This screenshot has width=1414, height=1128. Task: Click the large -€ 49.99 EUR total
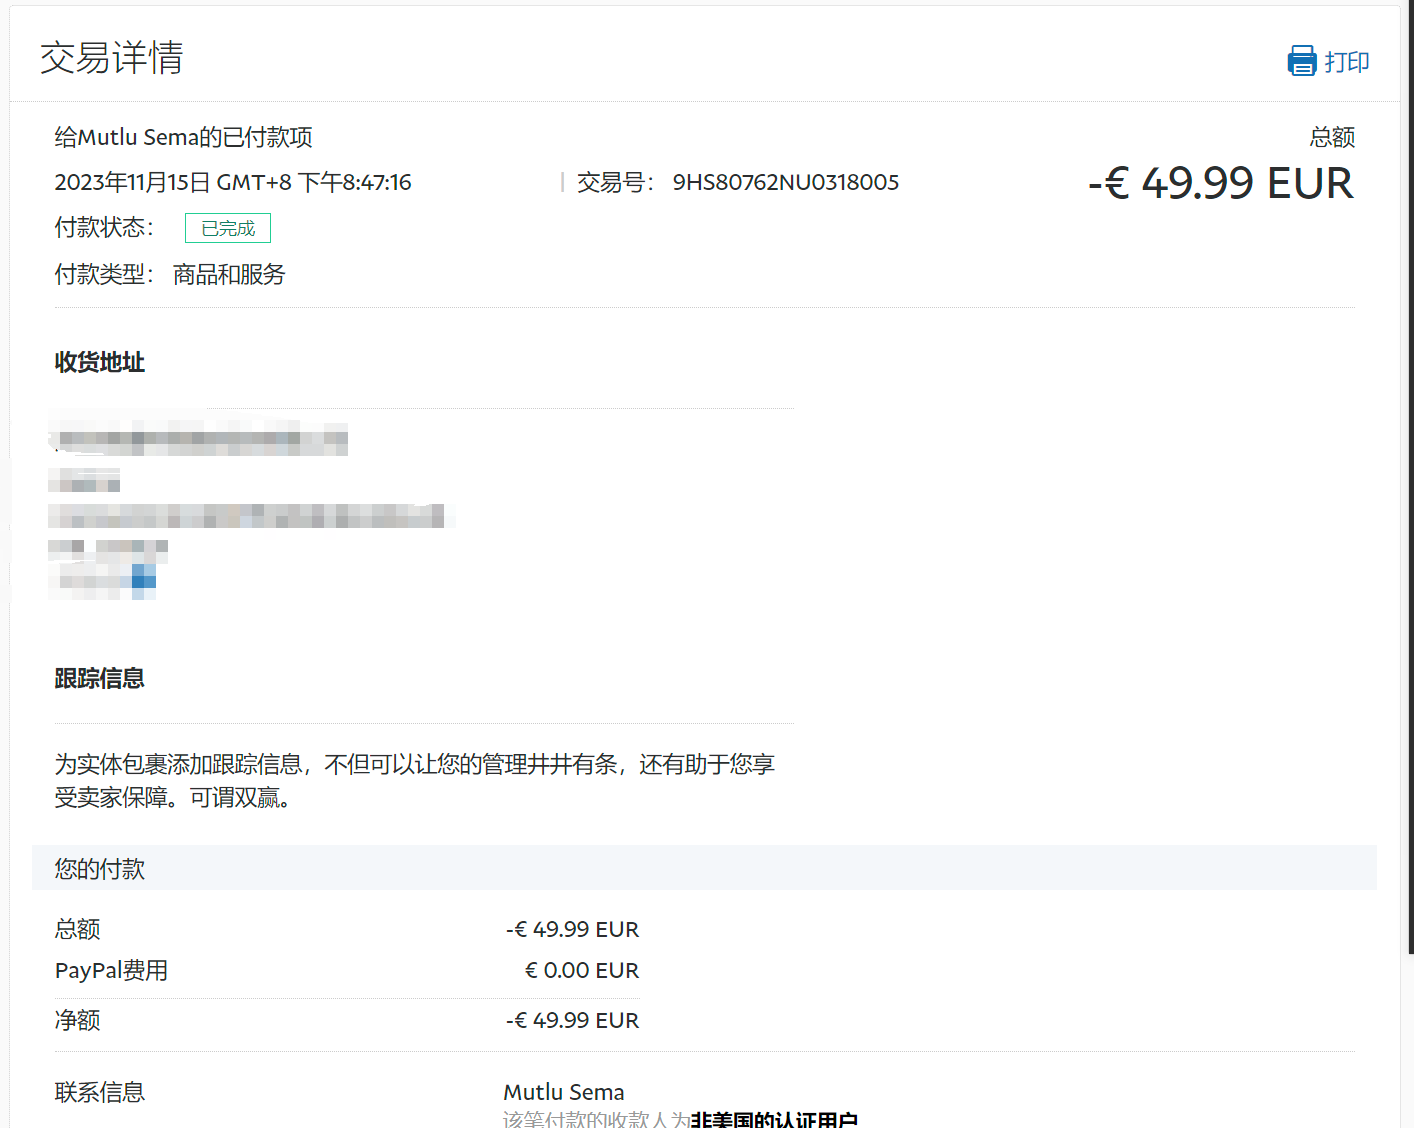coord(1220,183)
